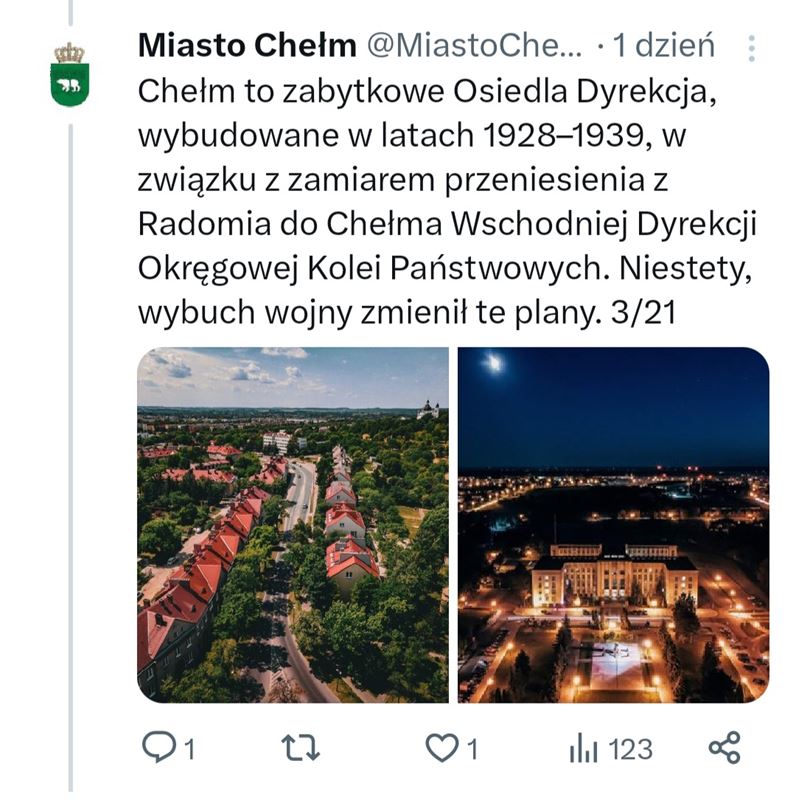Open the "1 dzień" timestamp link
The image size is (796, 800).
pos(663,45)
